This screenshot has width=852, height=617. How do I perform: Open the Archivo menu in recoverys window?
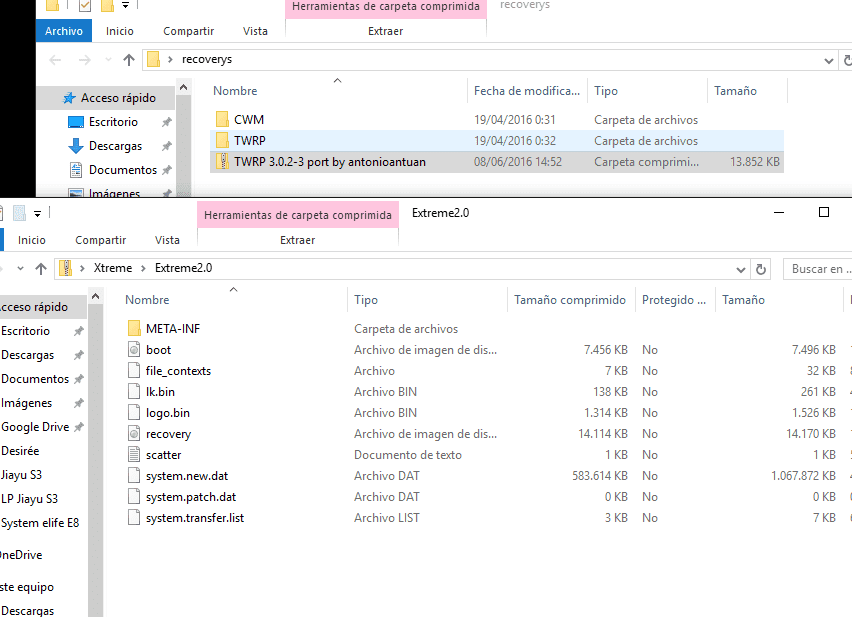click(x=64, y=31)
